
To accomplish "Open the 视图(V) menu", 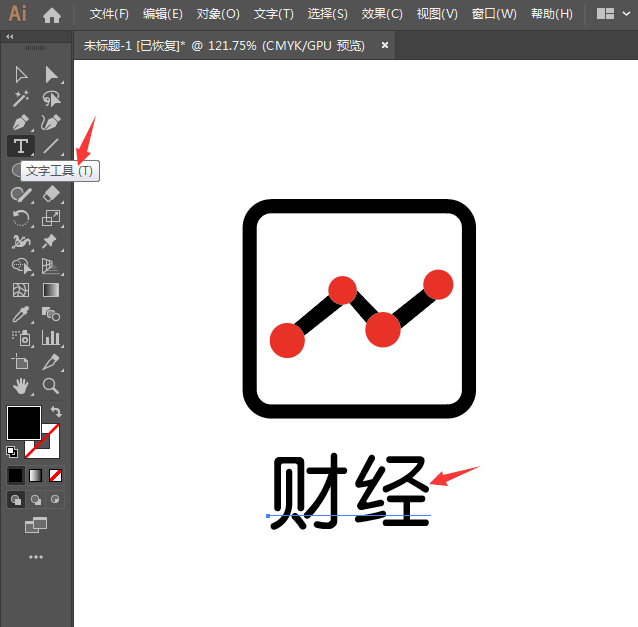I will click(437, 14).
